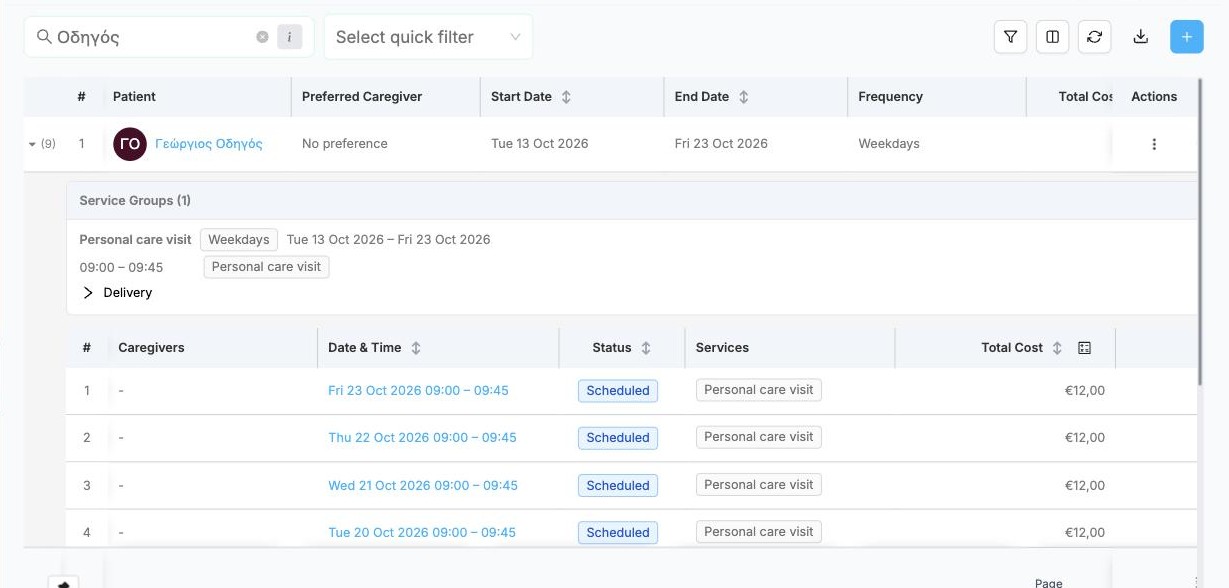Refresh the table with the reload icon
Screen dimensions: 1229x588
coord(1094,37)
